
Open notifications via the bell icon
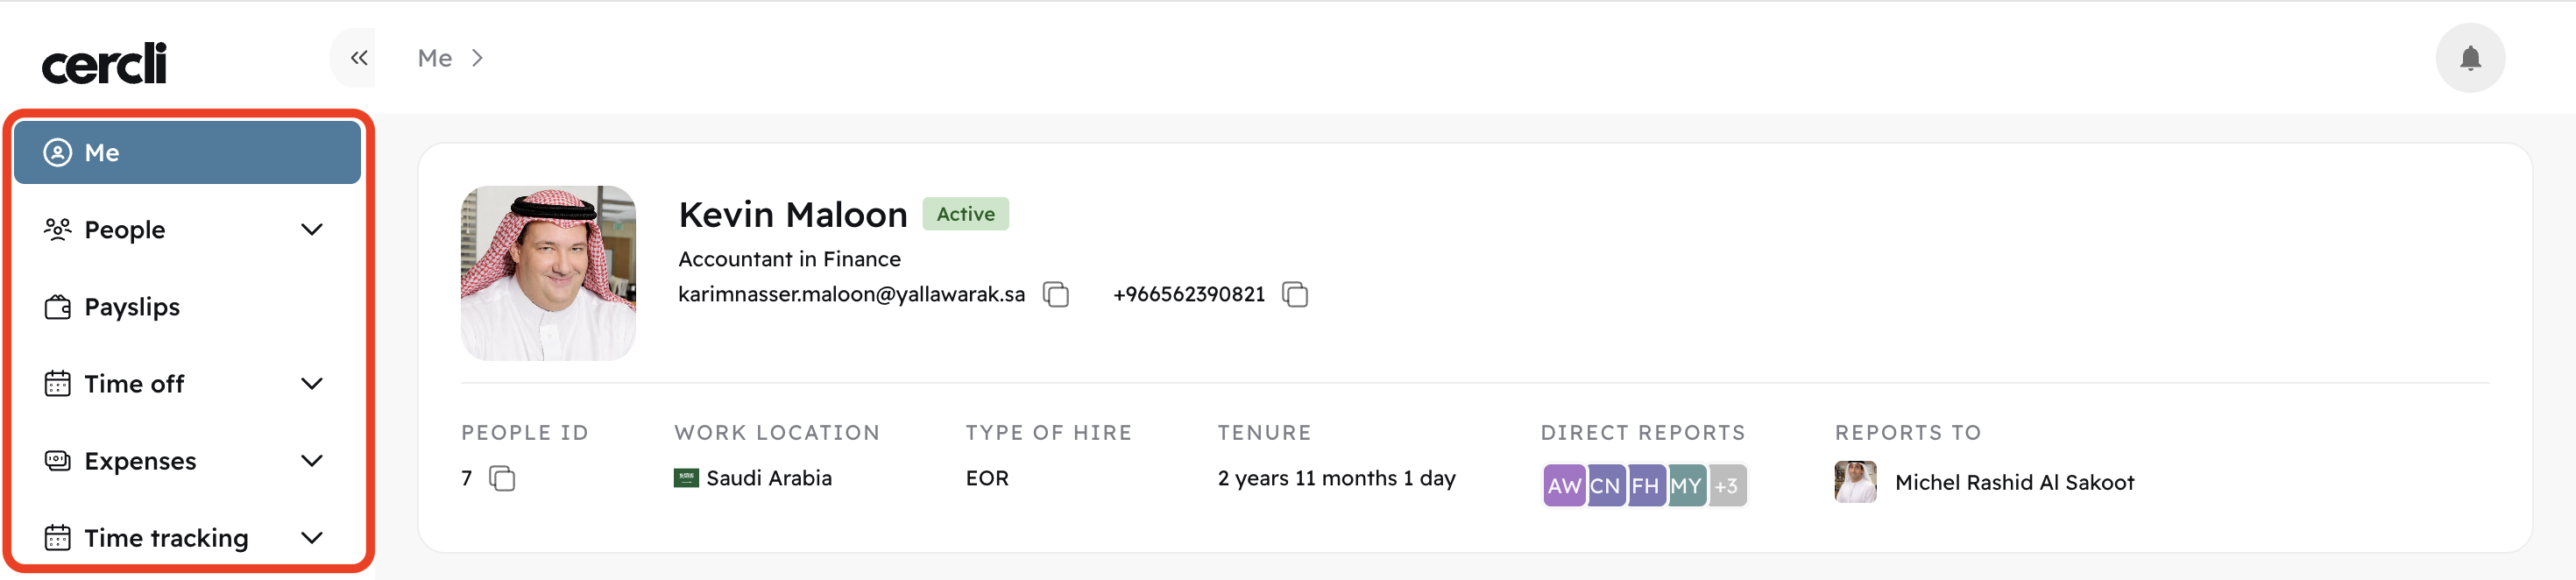pos(2470,58)
